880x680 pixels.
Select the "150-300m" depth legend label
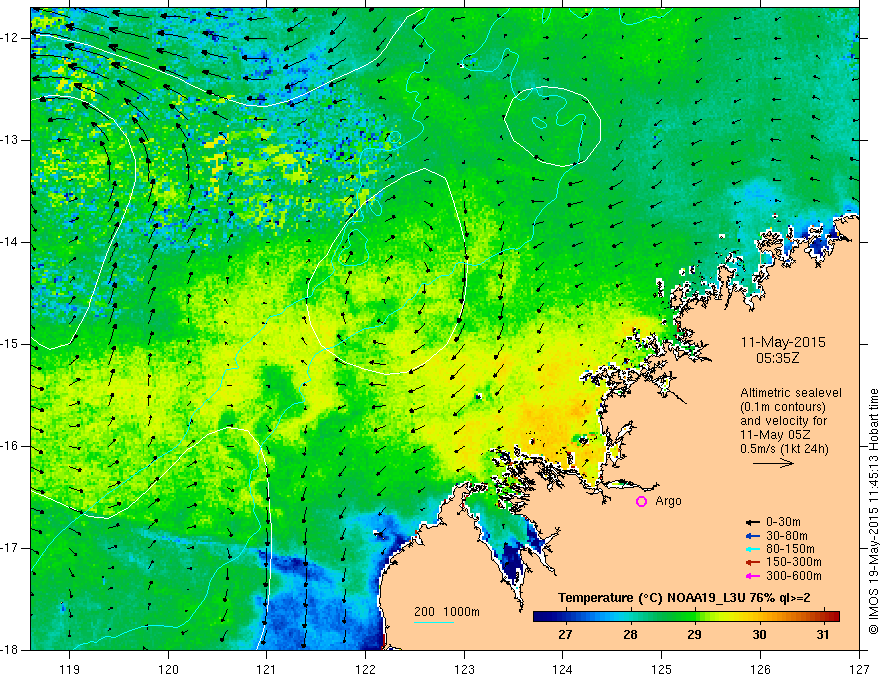tap(794, 562)
